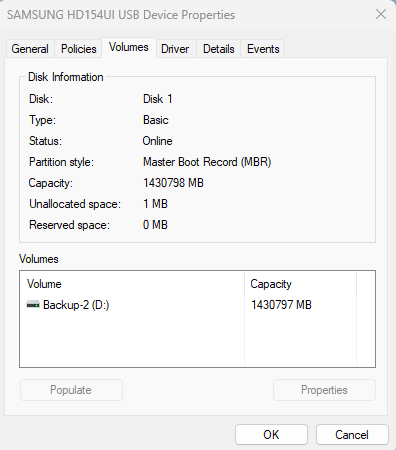
Task: Click the 0 MB reserved value
Action: click(x=155, y=225)
